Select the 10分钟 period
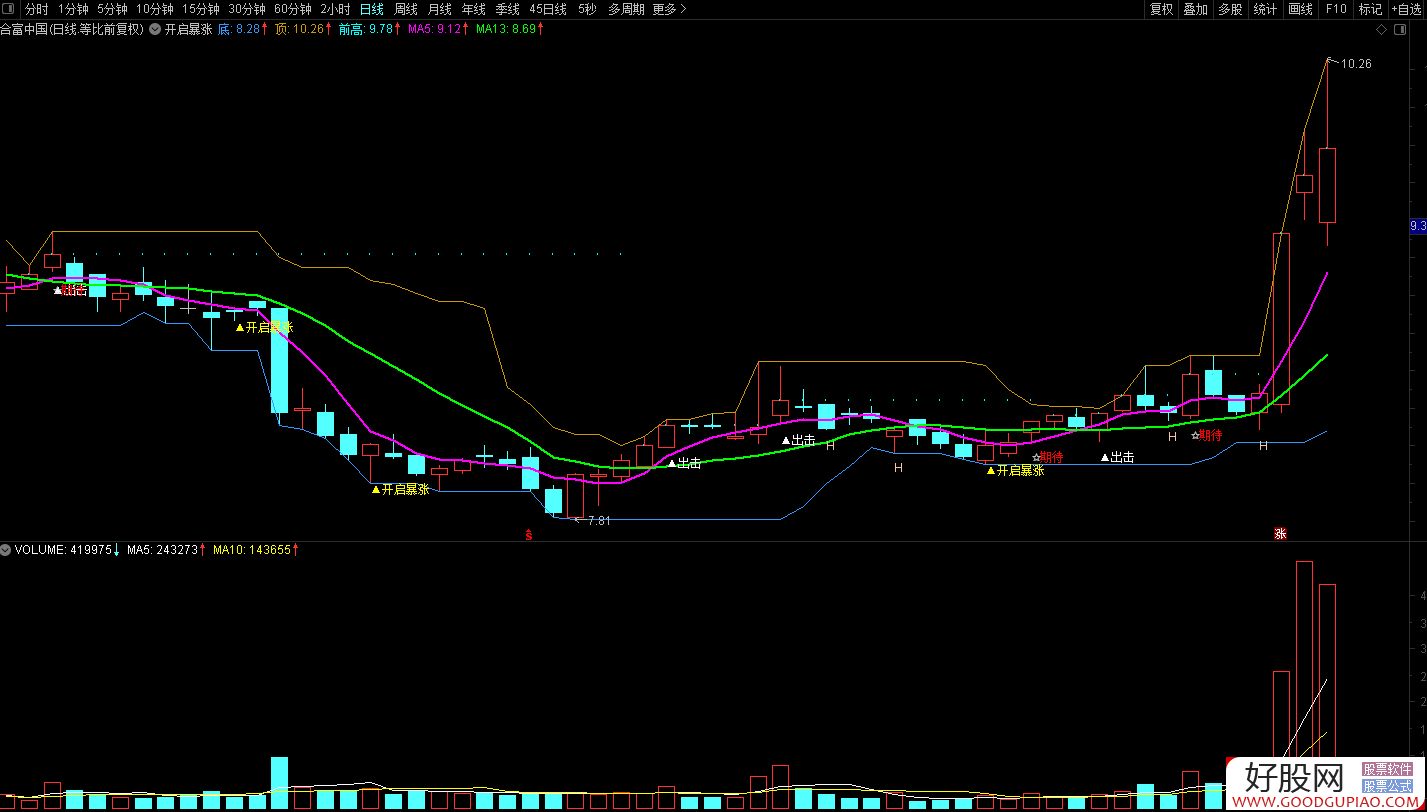Viewport: 1427px width, 812px height. (154, 9)
